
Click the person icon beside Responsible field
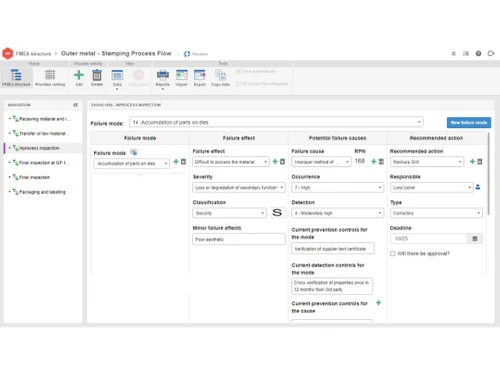(x=478, y=187)
